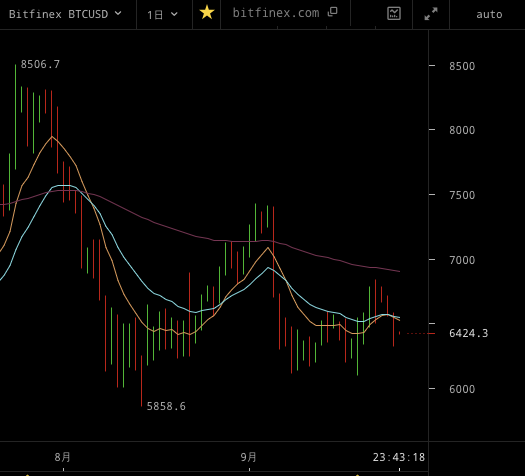Click the 7000 price axis tick label
The height and width of the screenshot is (476, 525).
pyautogui.click(x=462, y=260)
